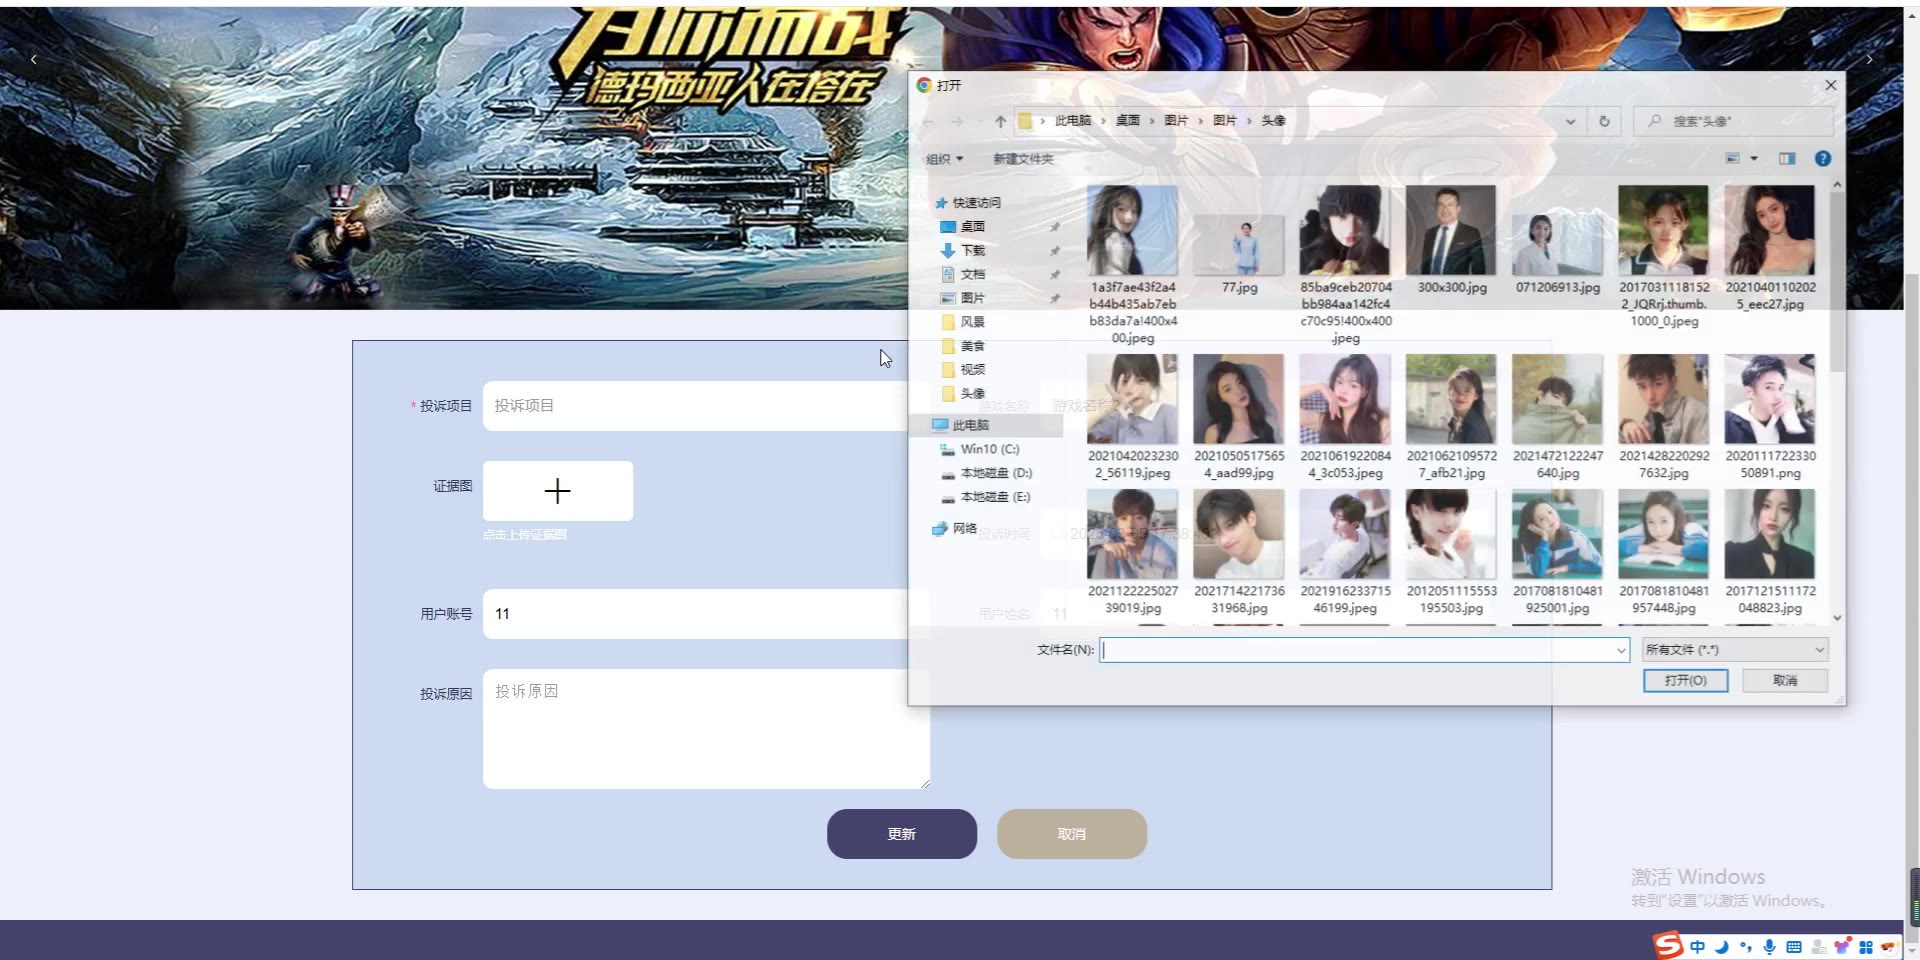Click the 搜索"头像" search box
The height and width of the screenshot is (960, 1920).
(1734, 121)
